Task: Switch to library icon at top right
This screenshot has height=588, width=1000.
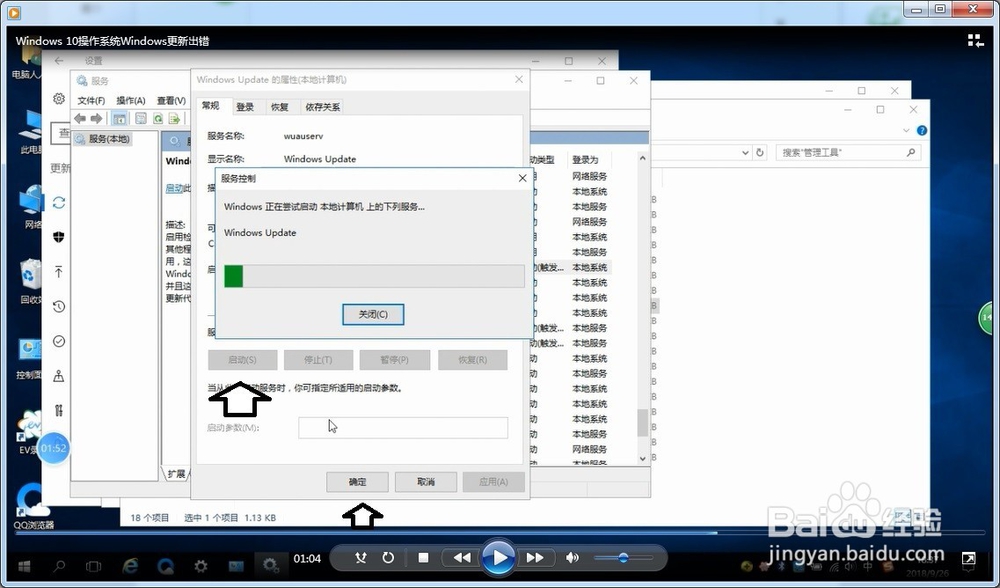Action: [x=976, y=41]
